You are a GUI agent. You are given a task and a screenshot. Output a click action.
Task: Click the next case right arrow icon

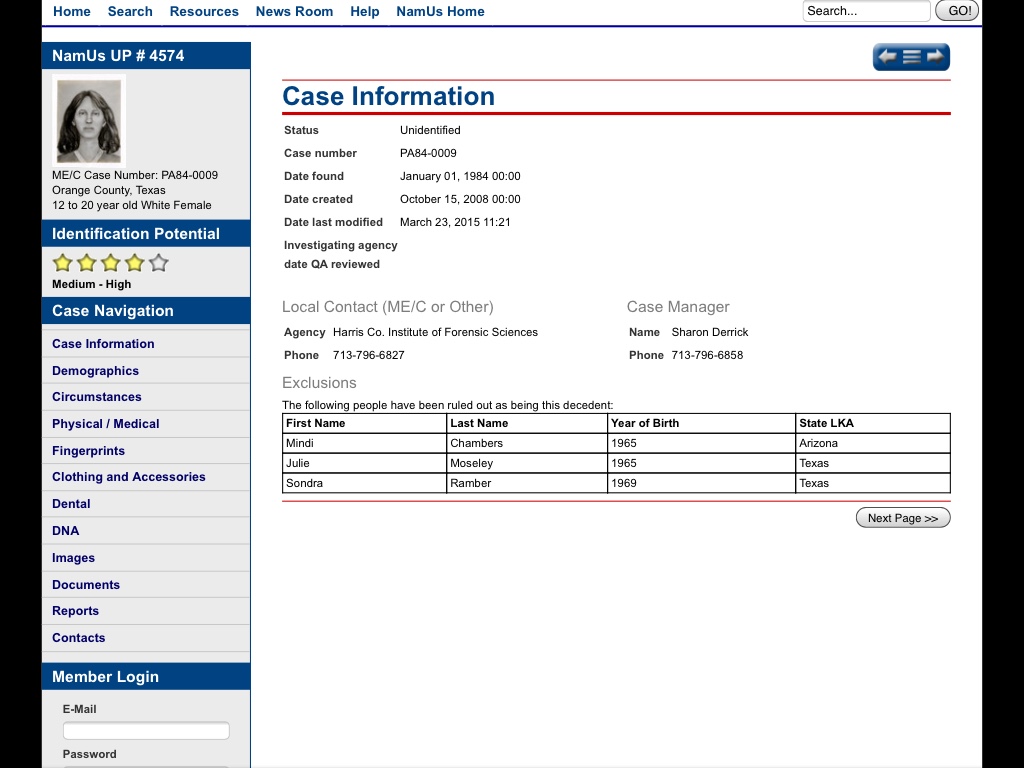tap(936, 57)
